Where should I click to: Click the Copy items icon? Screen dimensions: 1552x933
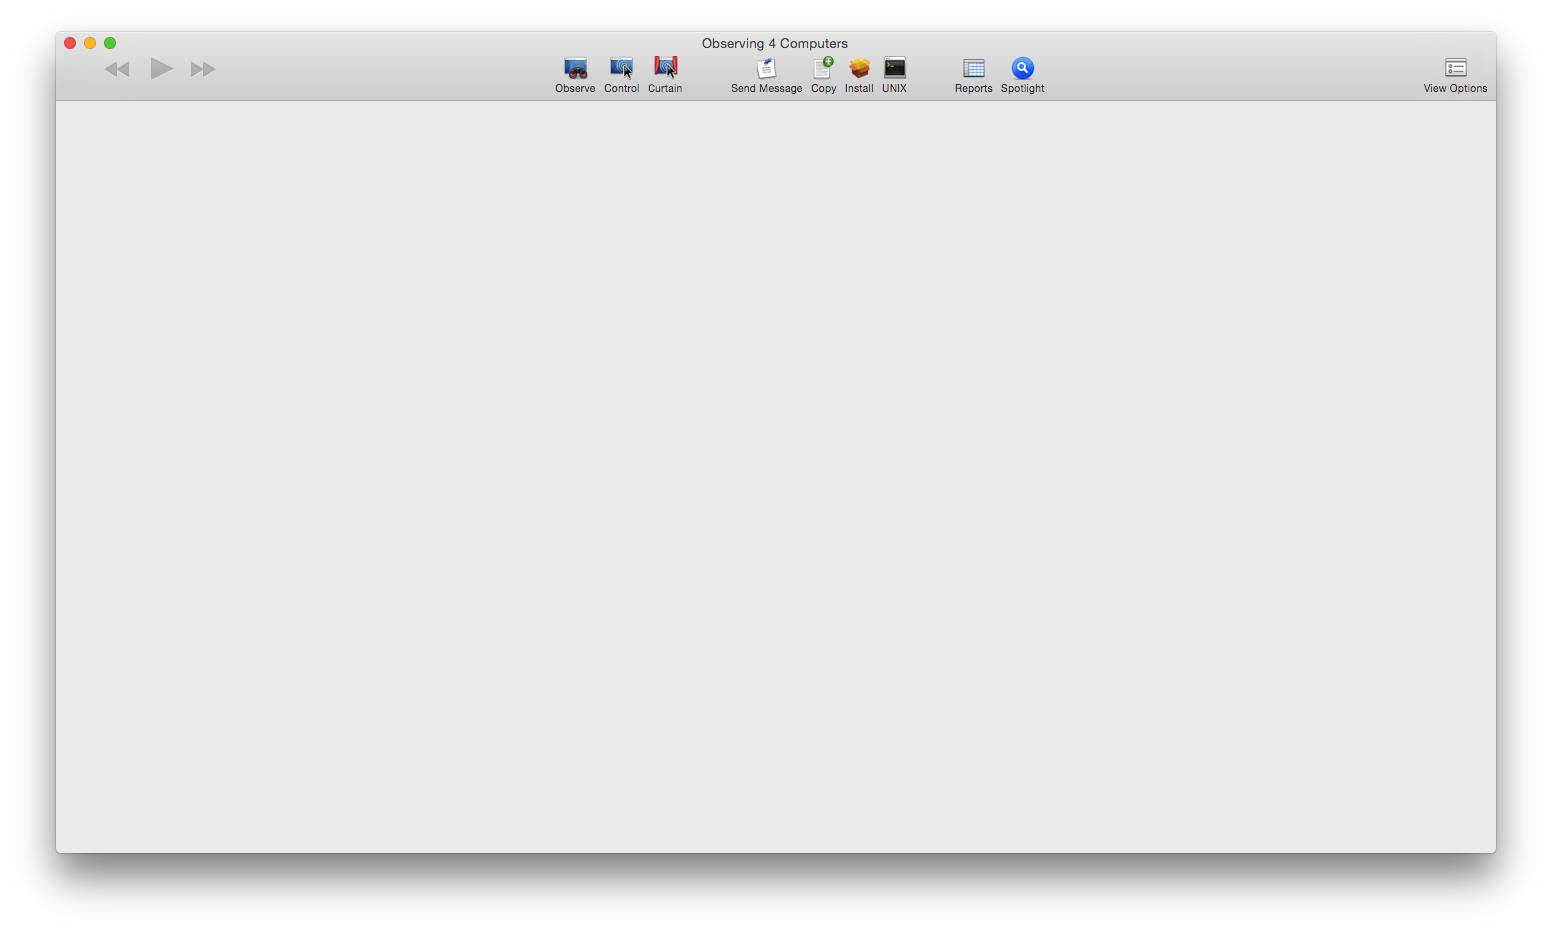point(823,68)
